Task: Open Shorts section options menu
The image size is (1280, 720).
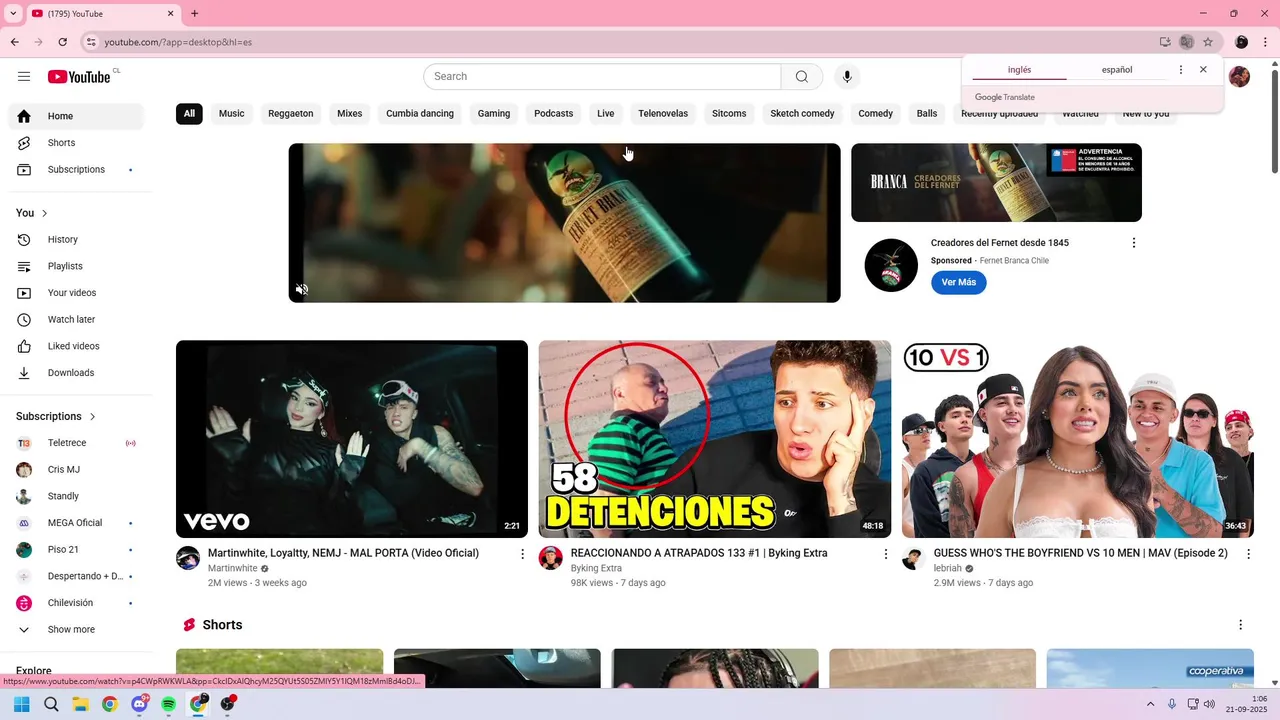Action: tap(1240, 625)
